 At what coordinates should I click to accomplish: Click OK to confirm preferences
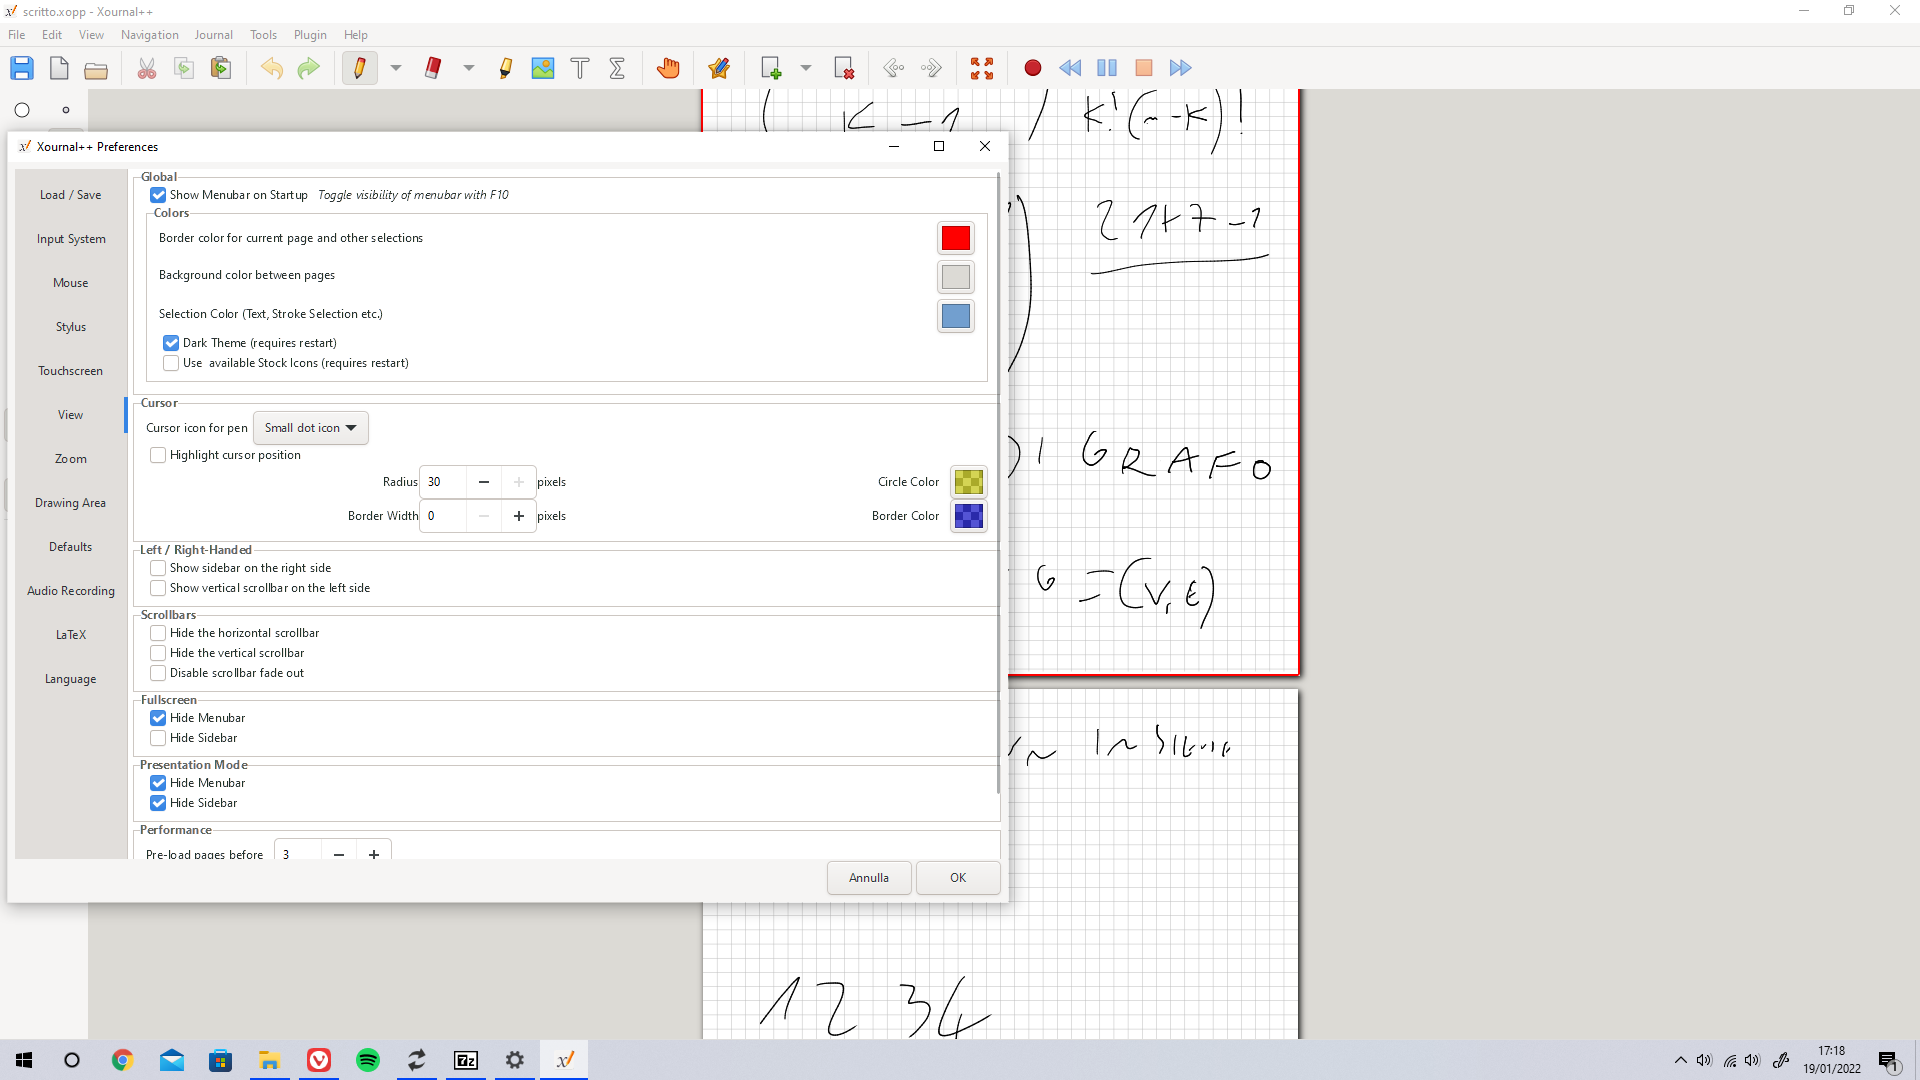point(958,878)
